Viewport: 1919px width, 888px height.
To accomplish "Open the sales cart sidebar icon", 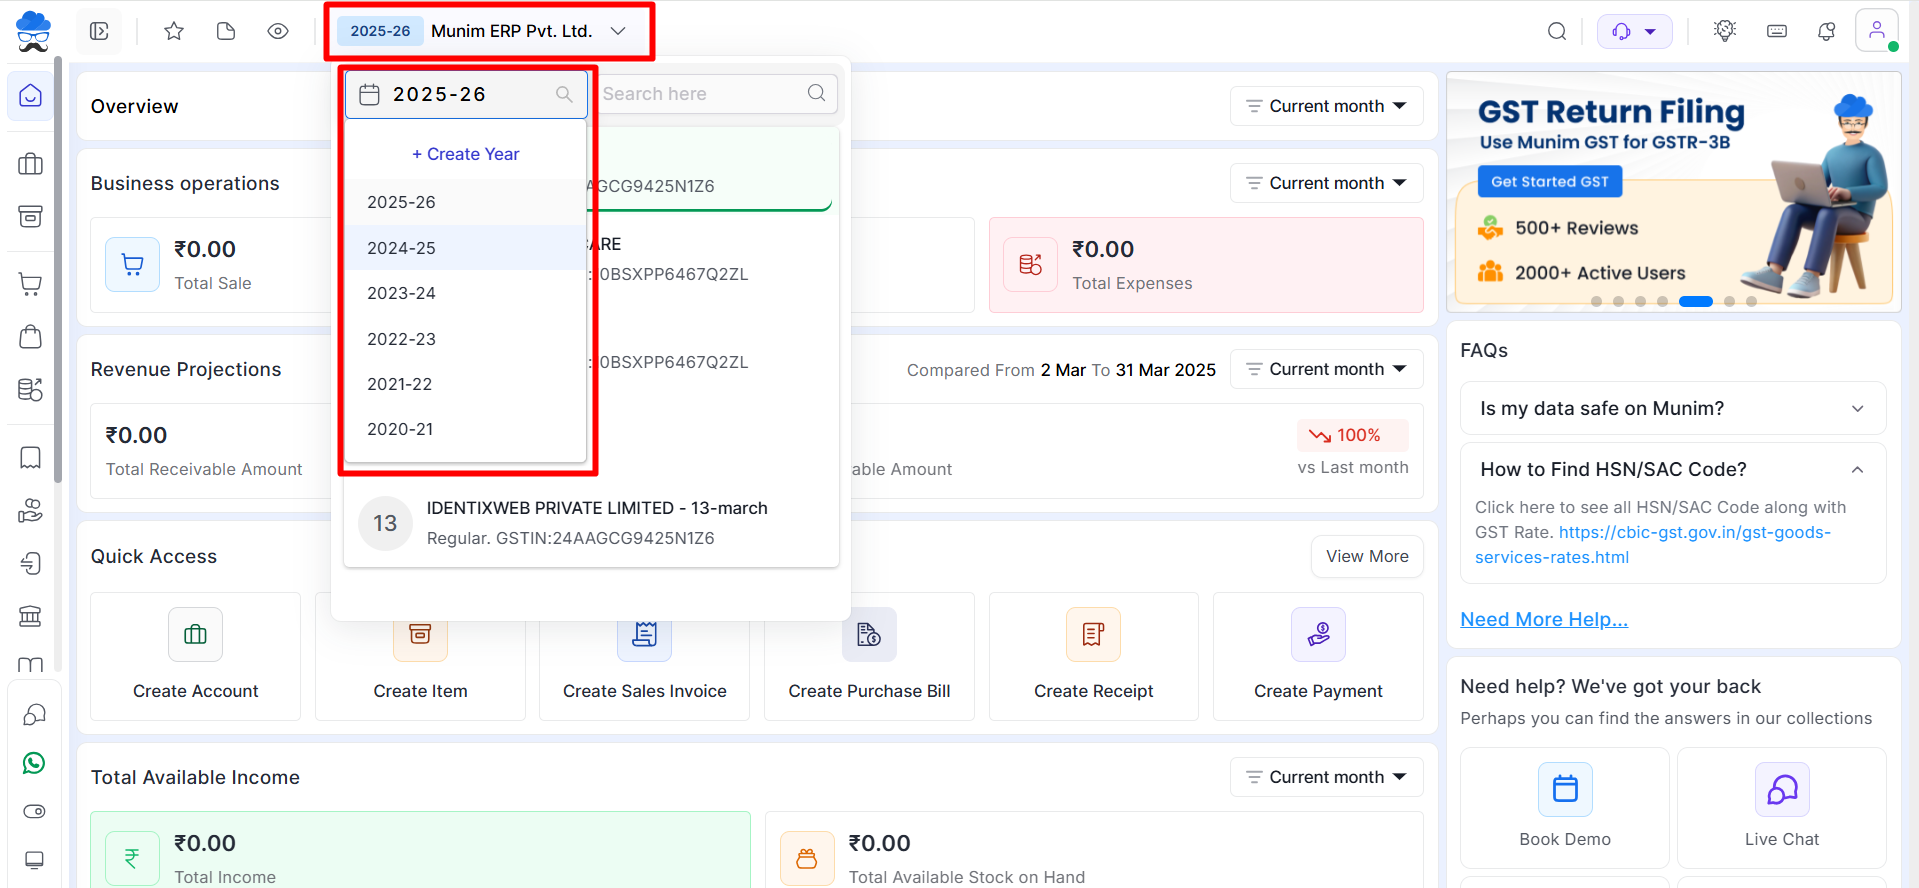I will click(x=31, y=285).
